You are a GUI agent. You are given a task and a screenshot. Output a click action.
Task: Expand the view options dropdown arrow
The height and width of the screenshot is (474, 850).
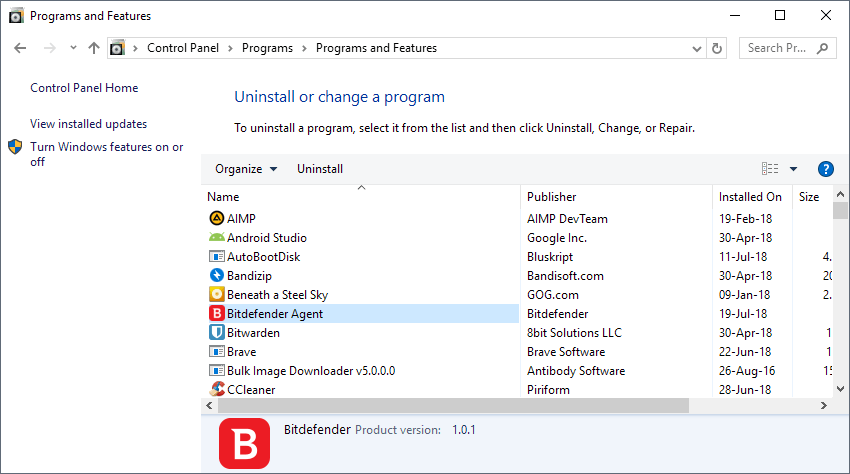tap(793, 169)
